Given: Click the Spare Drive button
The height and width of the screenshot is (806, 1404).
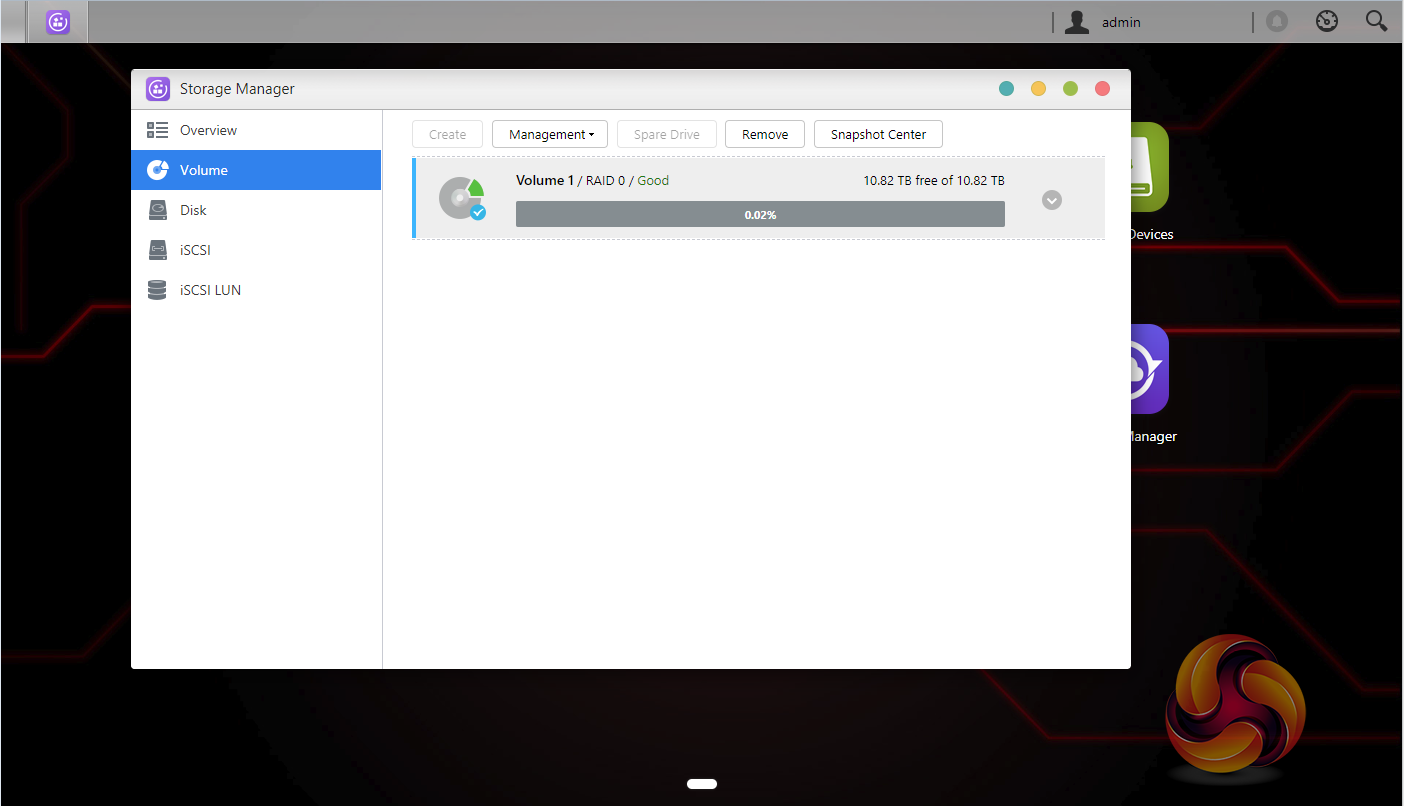Looking at the screenshot, I should (x=667, y=134).
